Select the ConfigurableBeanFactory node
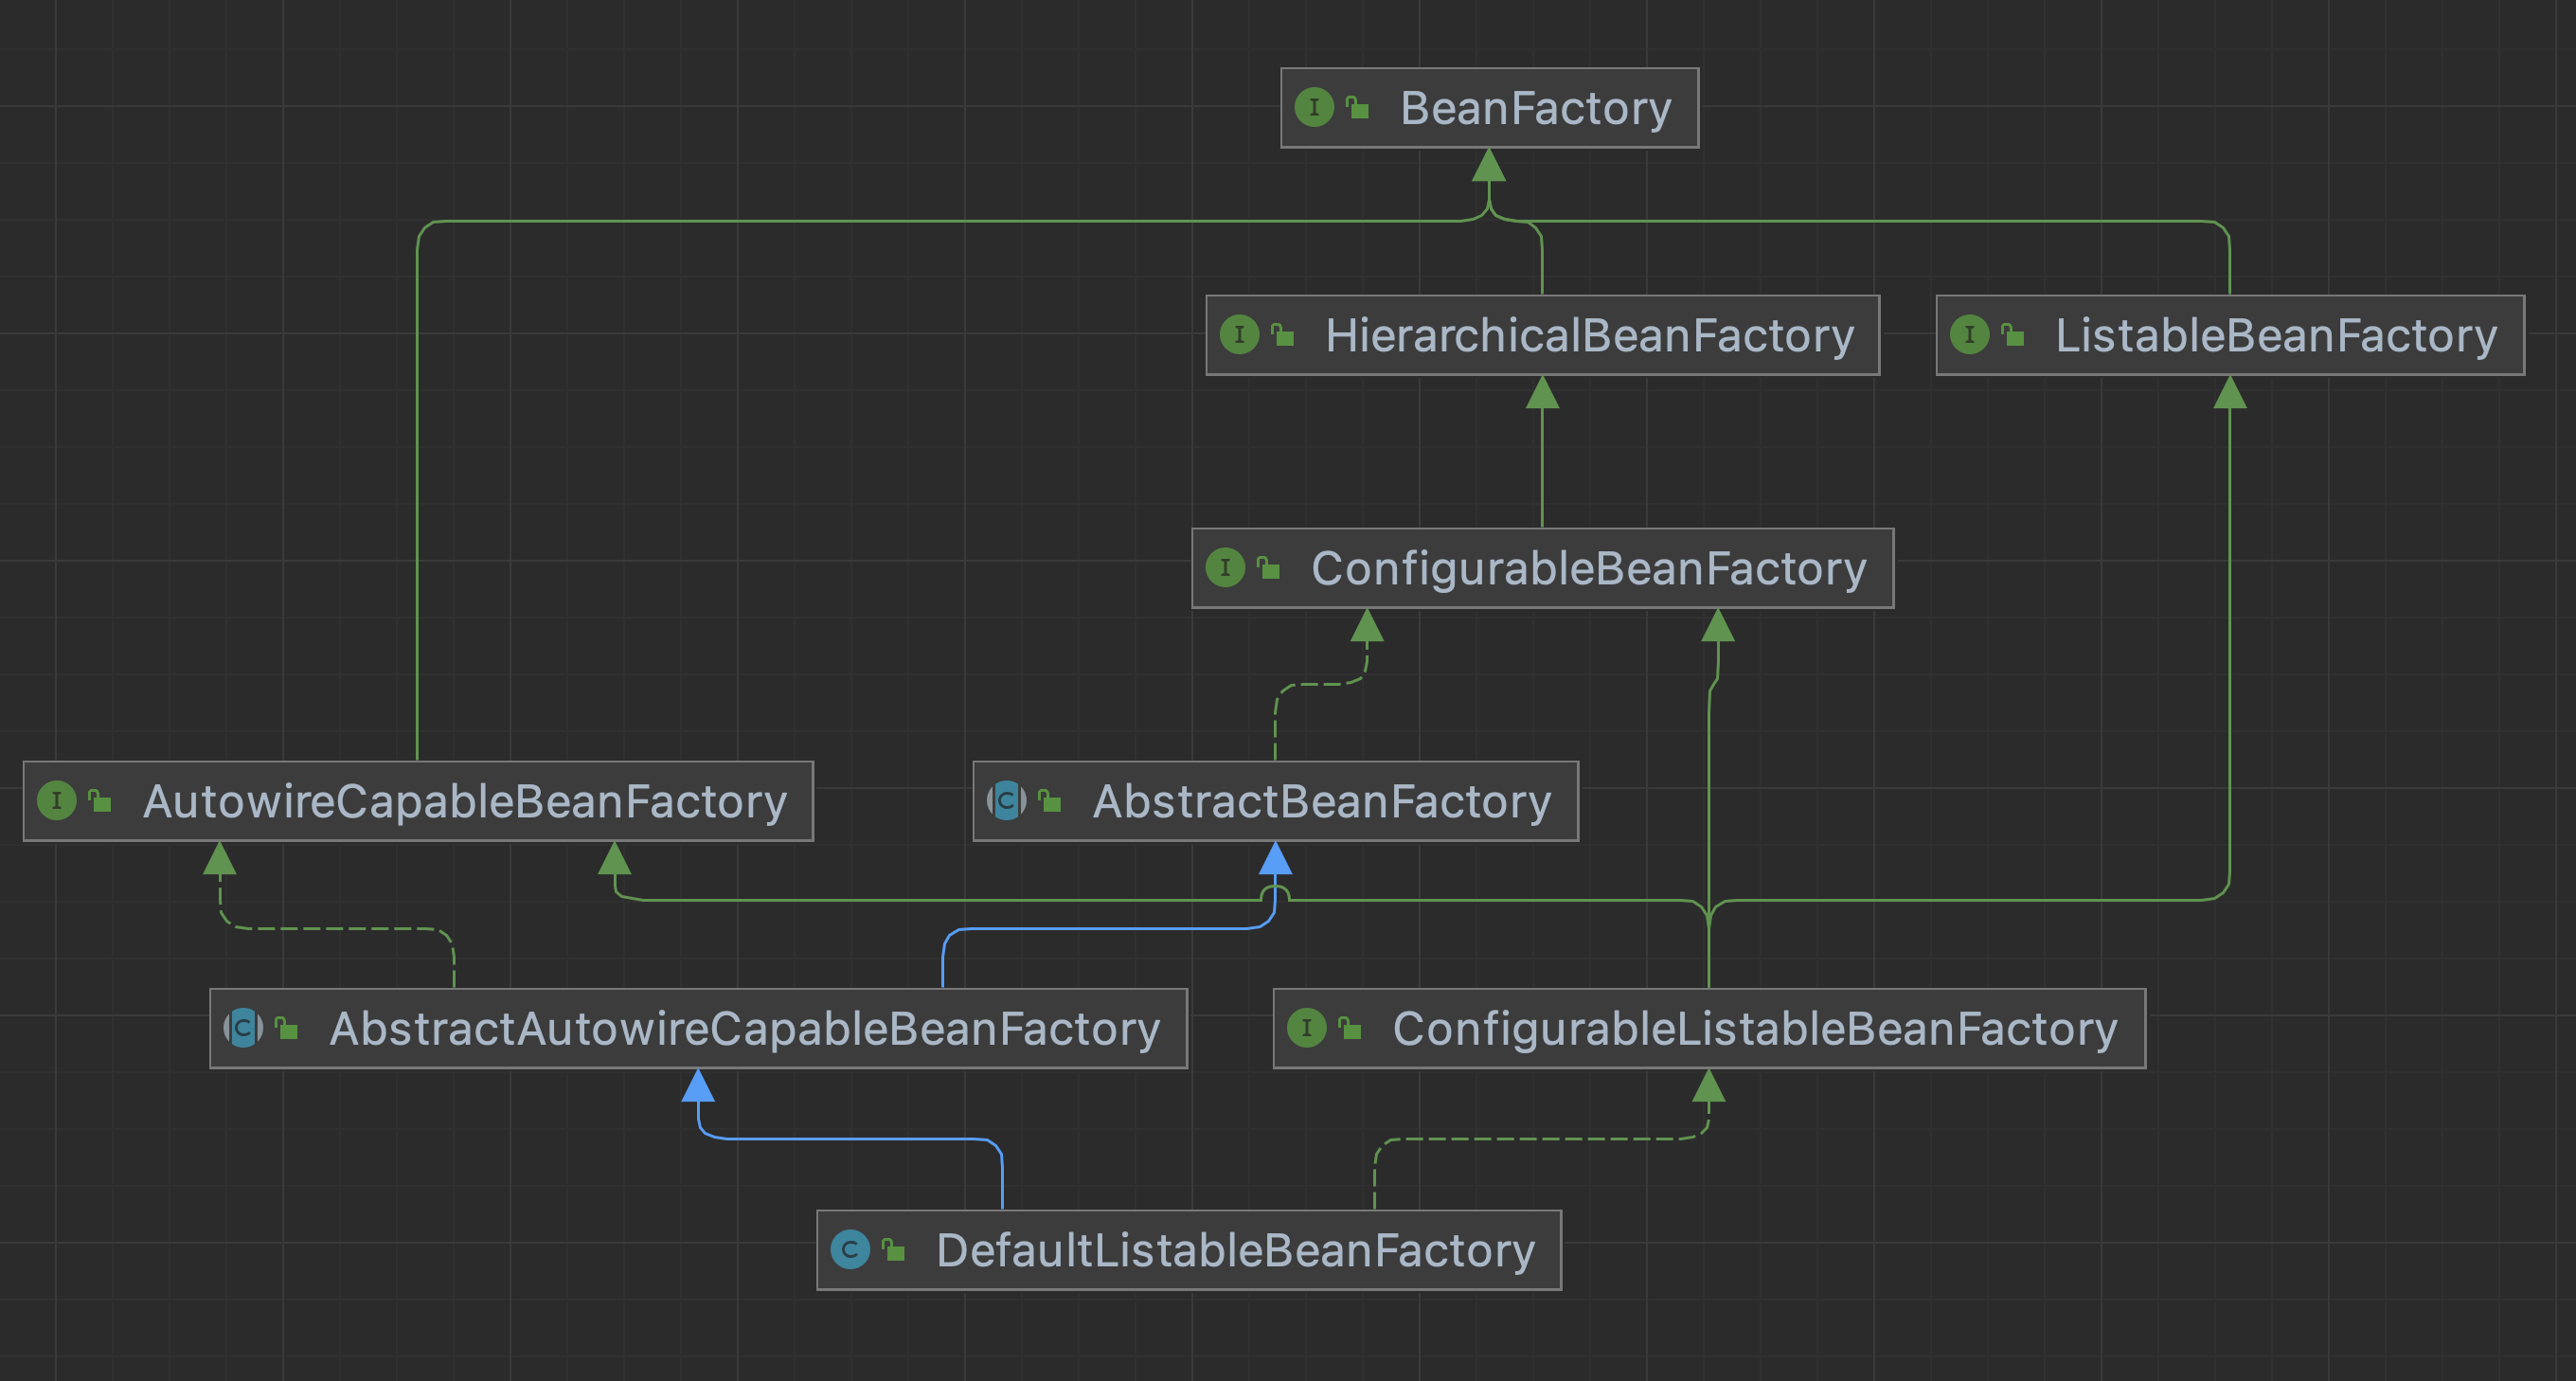 1588,568
